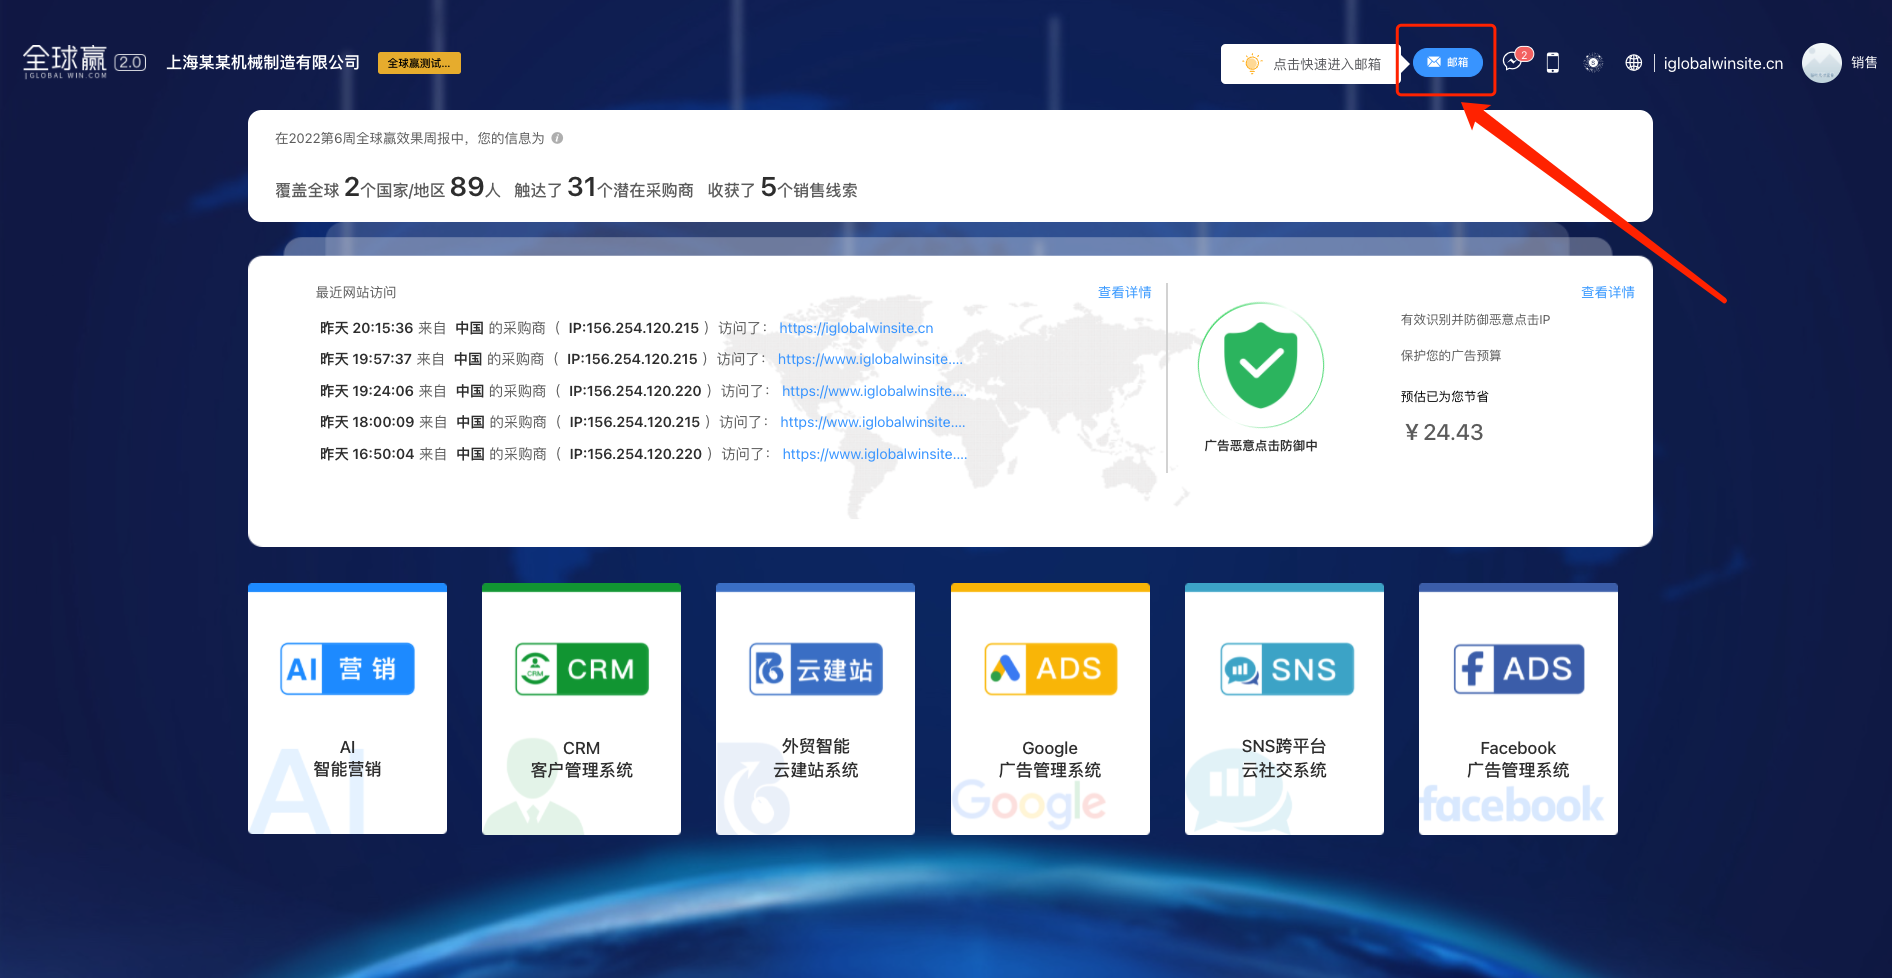Select the 31个潜在采购商 statistic
Viewport: 1892px width, 978px height.
(x=630, y=187)
